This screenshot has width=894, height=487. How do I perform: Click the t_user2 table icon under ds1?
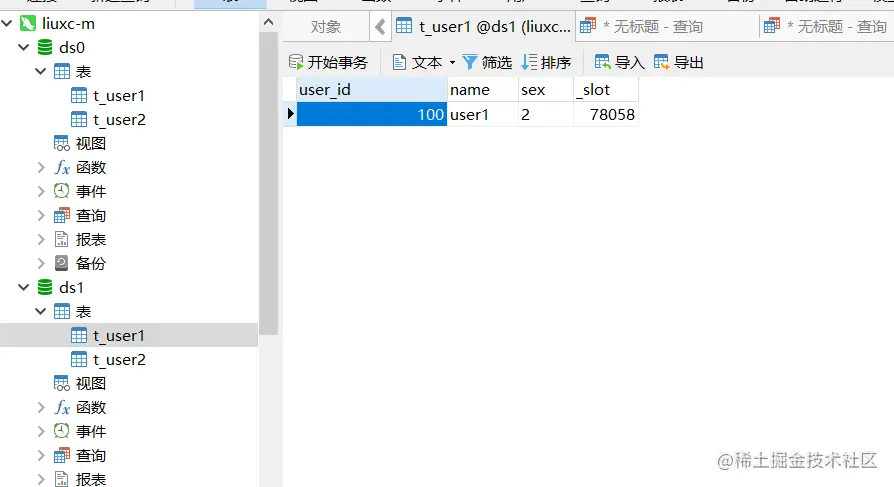(79, 360)
